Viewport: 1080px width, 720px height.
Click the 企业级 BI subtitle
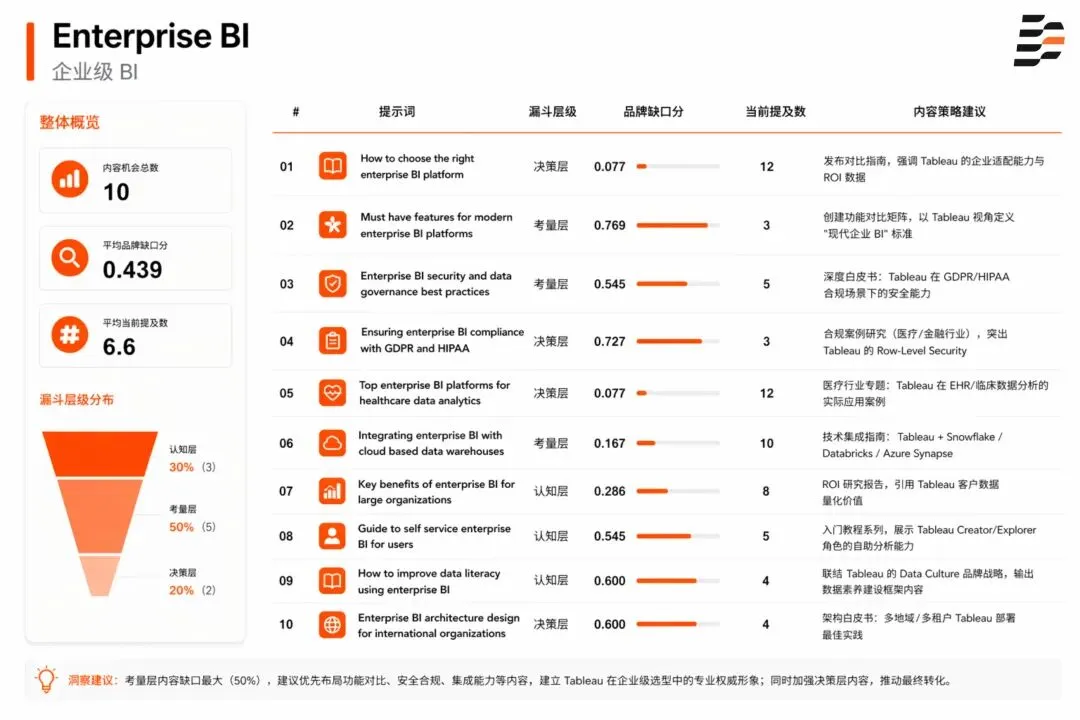95,72
